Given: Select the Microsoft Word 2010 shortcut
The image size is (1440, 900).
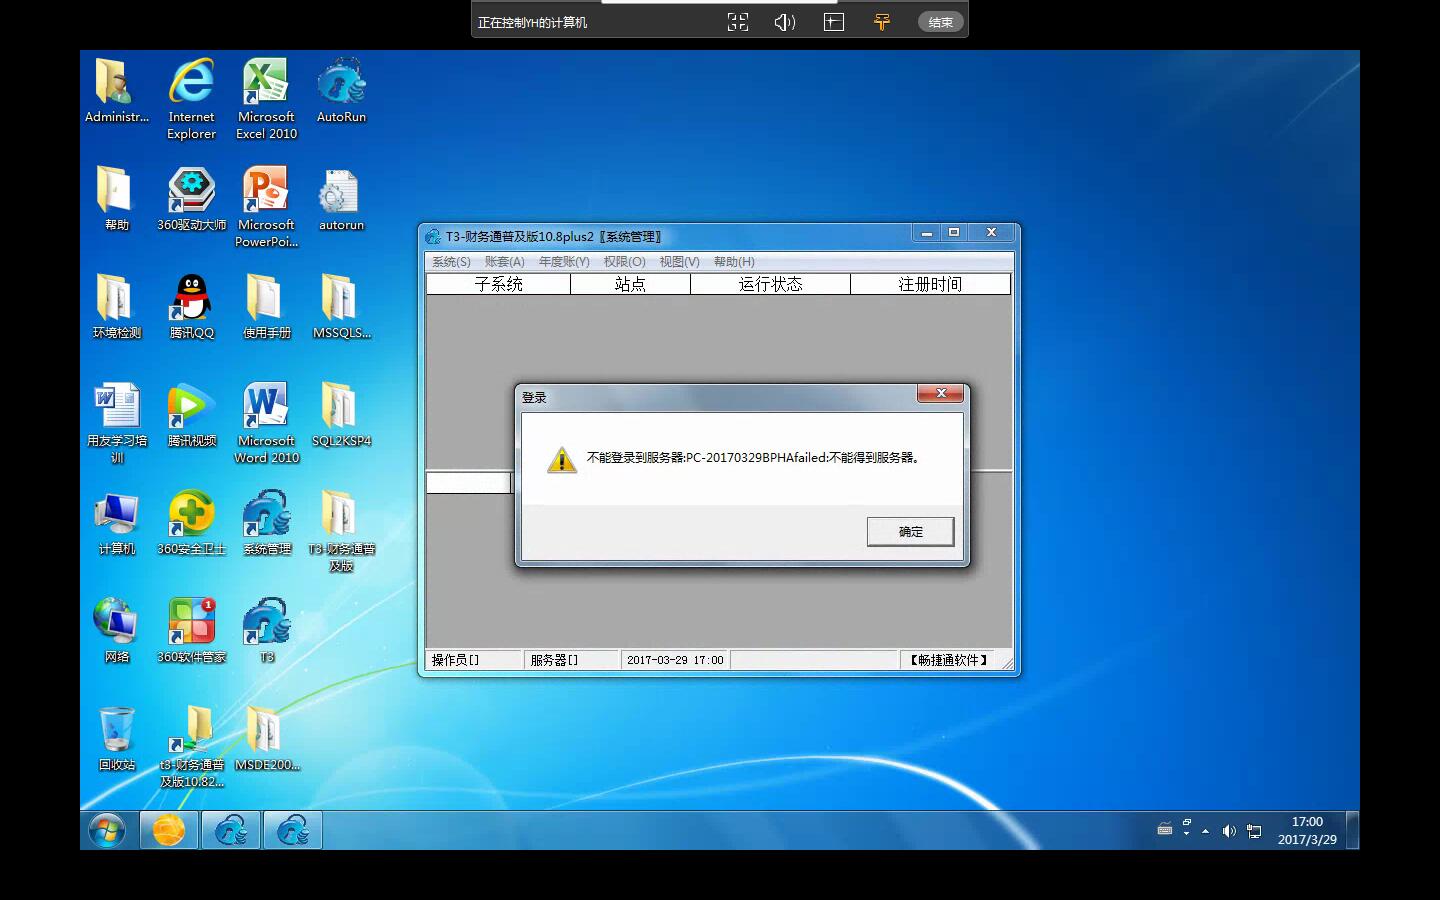Looking at the screenshot, I should 266,423.
